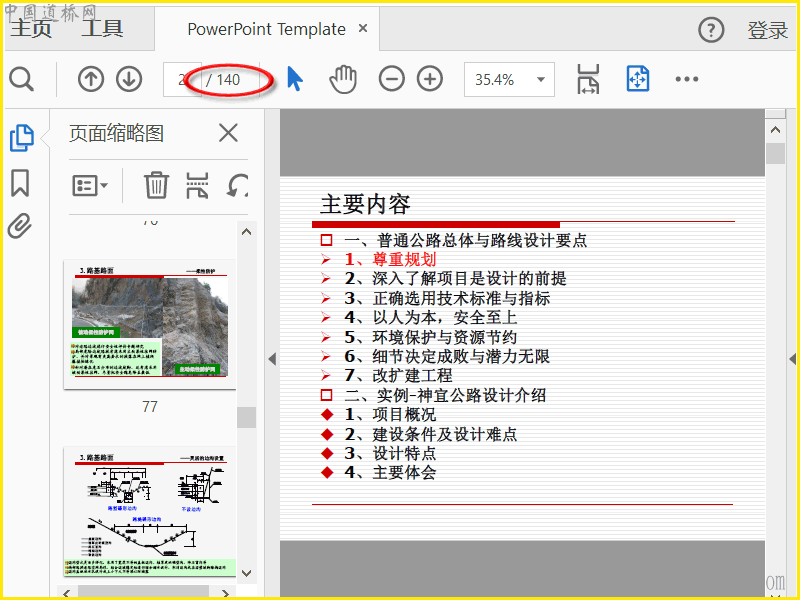Viewport: 800px width, 600px height.
Task: Go to next page with down arrow
Action: pos(129,79)
